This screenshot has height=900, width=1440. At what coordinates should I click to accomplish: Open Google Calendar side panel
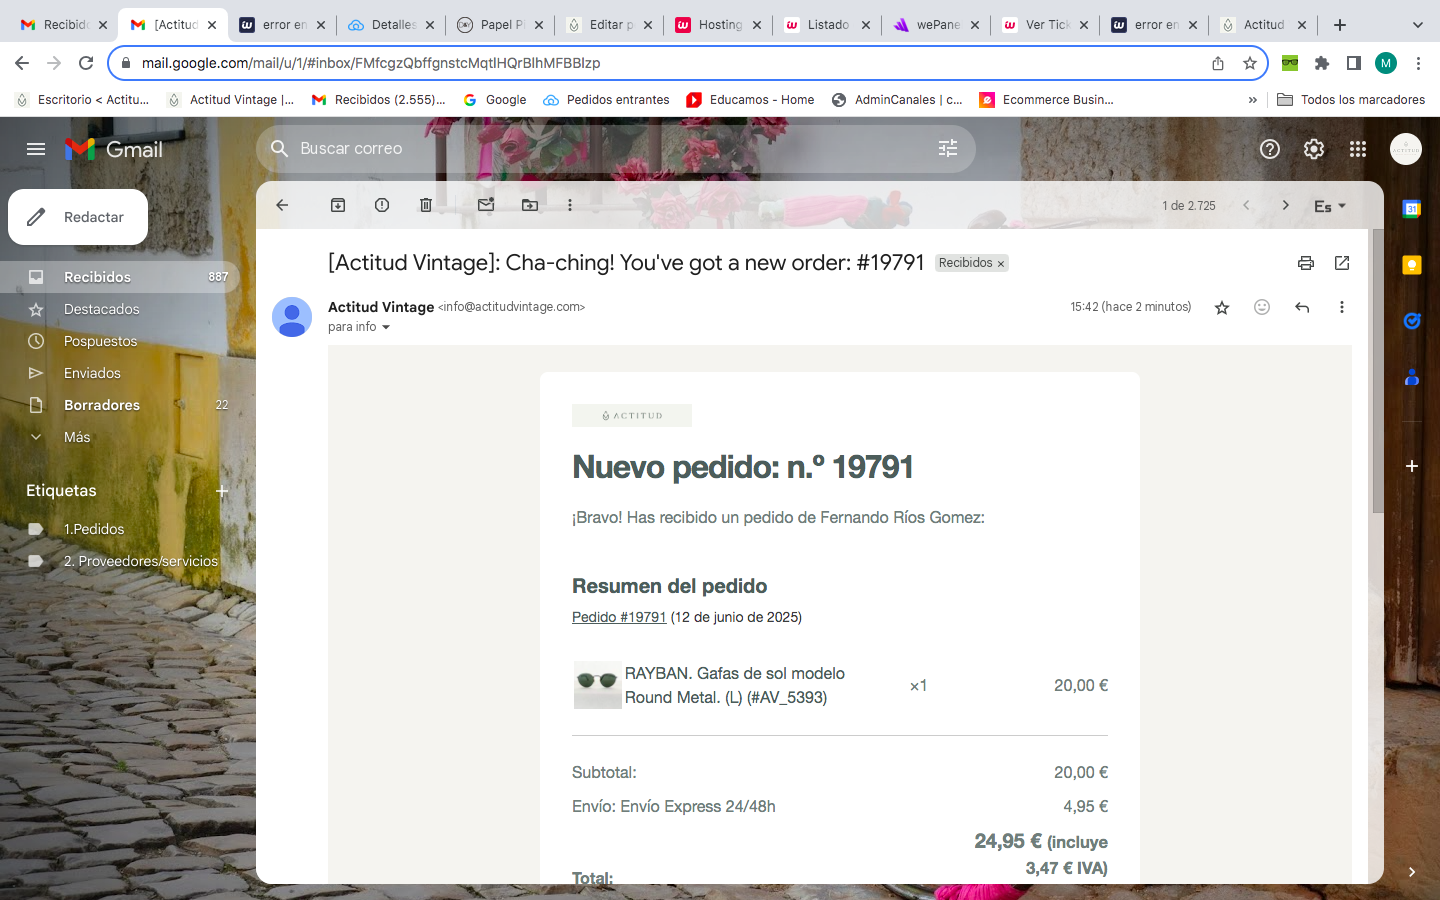(x=1412, y=209)
